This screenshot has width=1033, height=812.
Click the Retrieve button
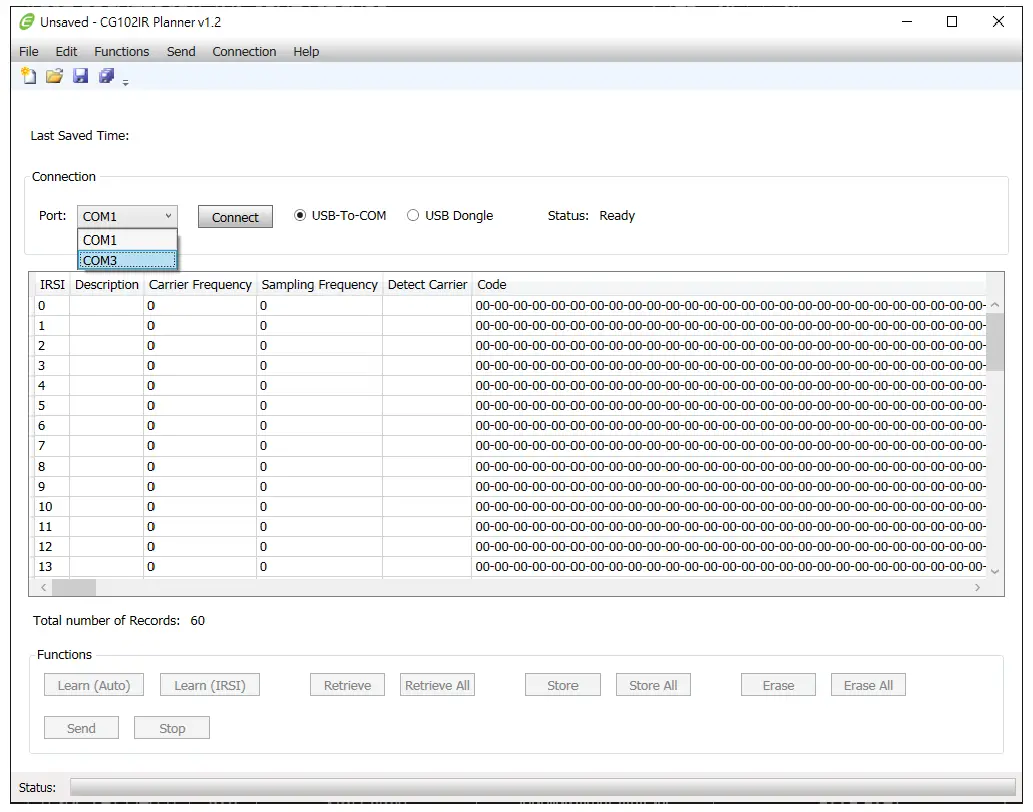click(x=347, y=685)
